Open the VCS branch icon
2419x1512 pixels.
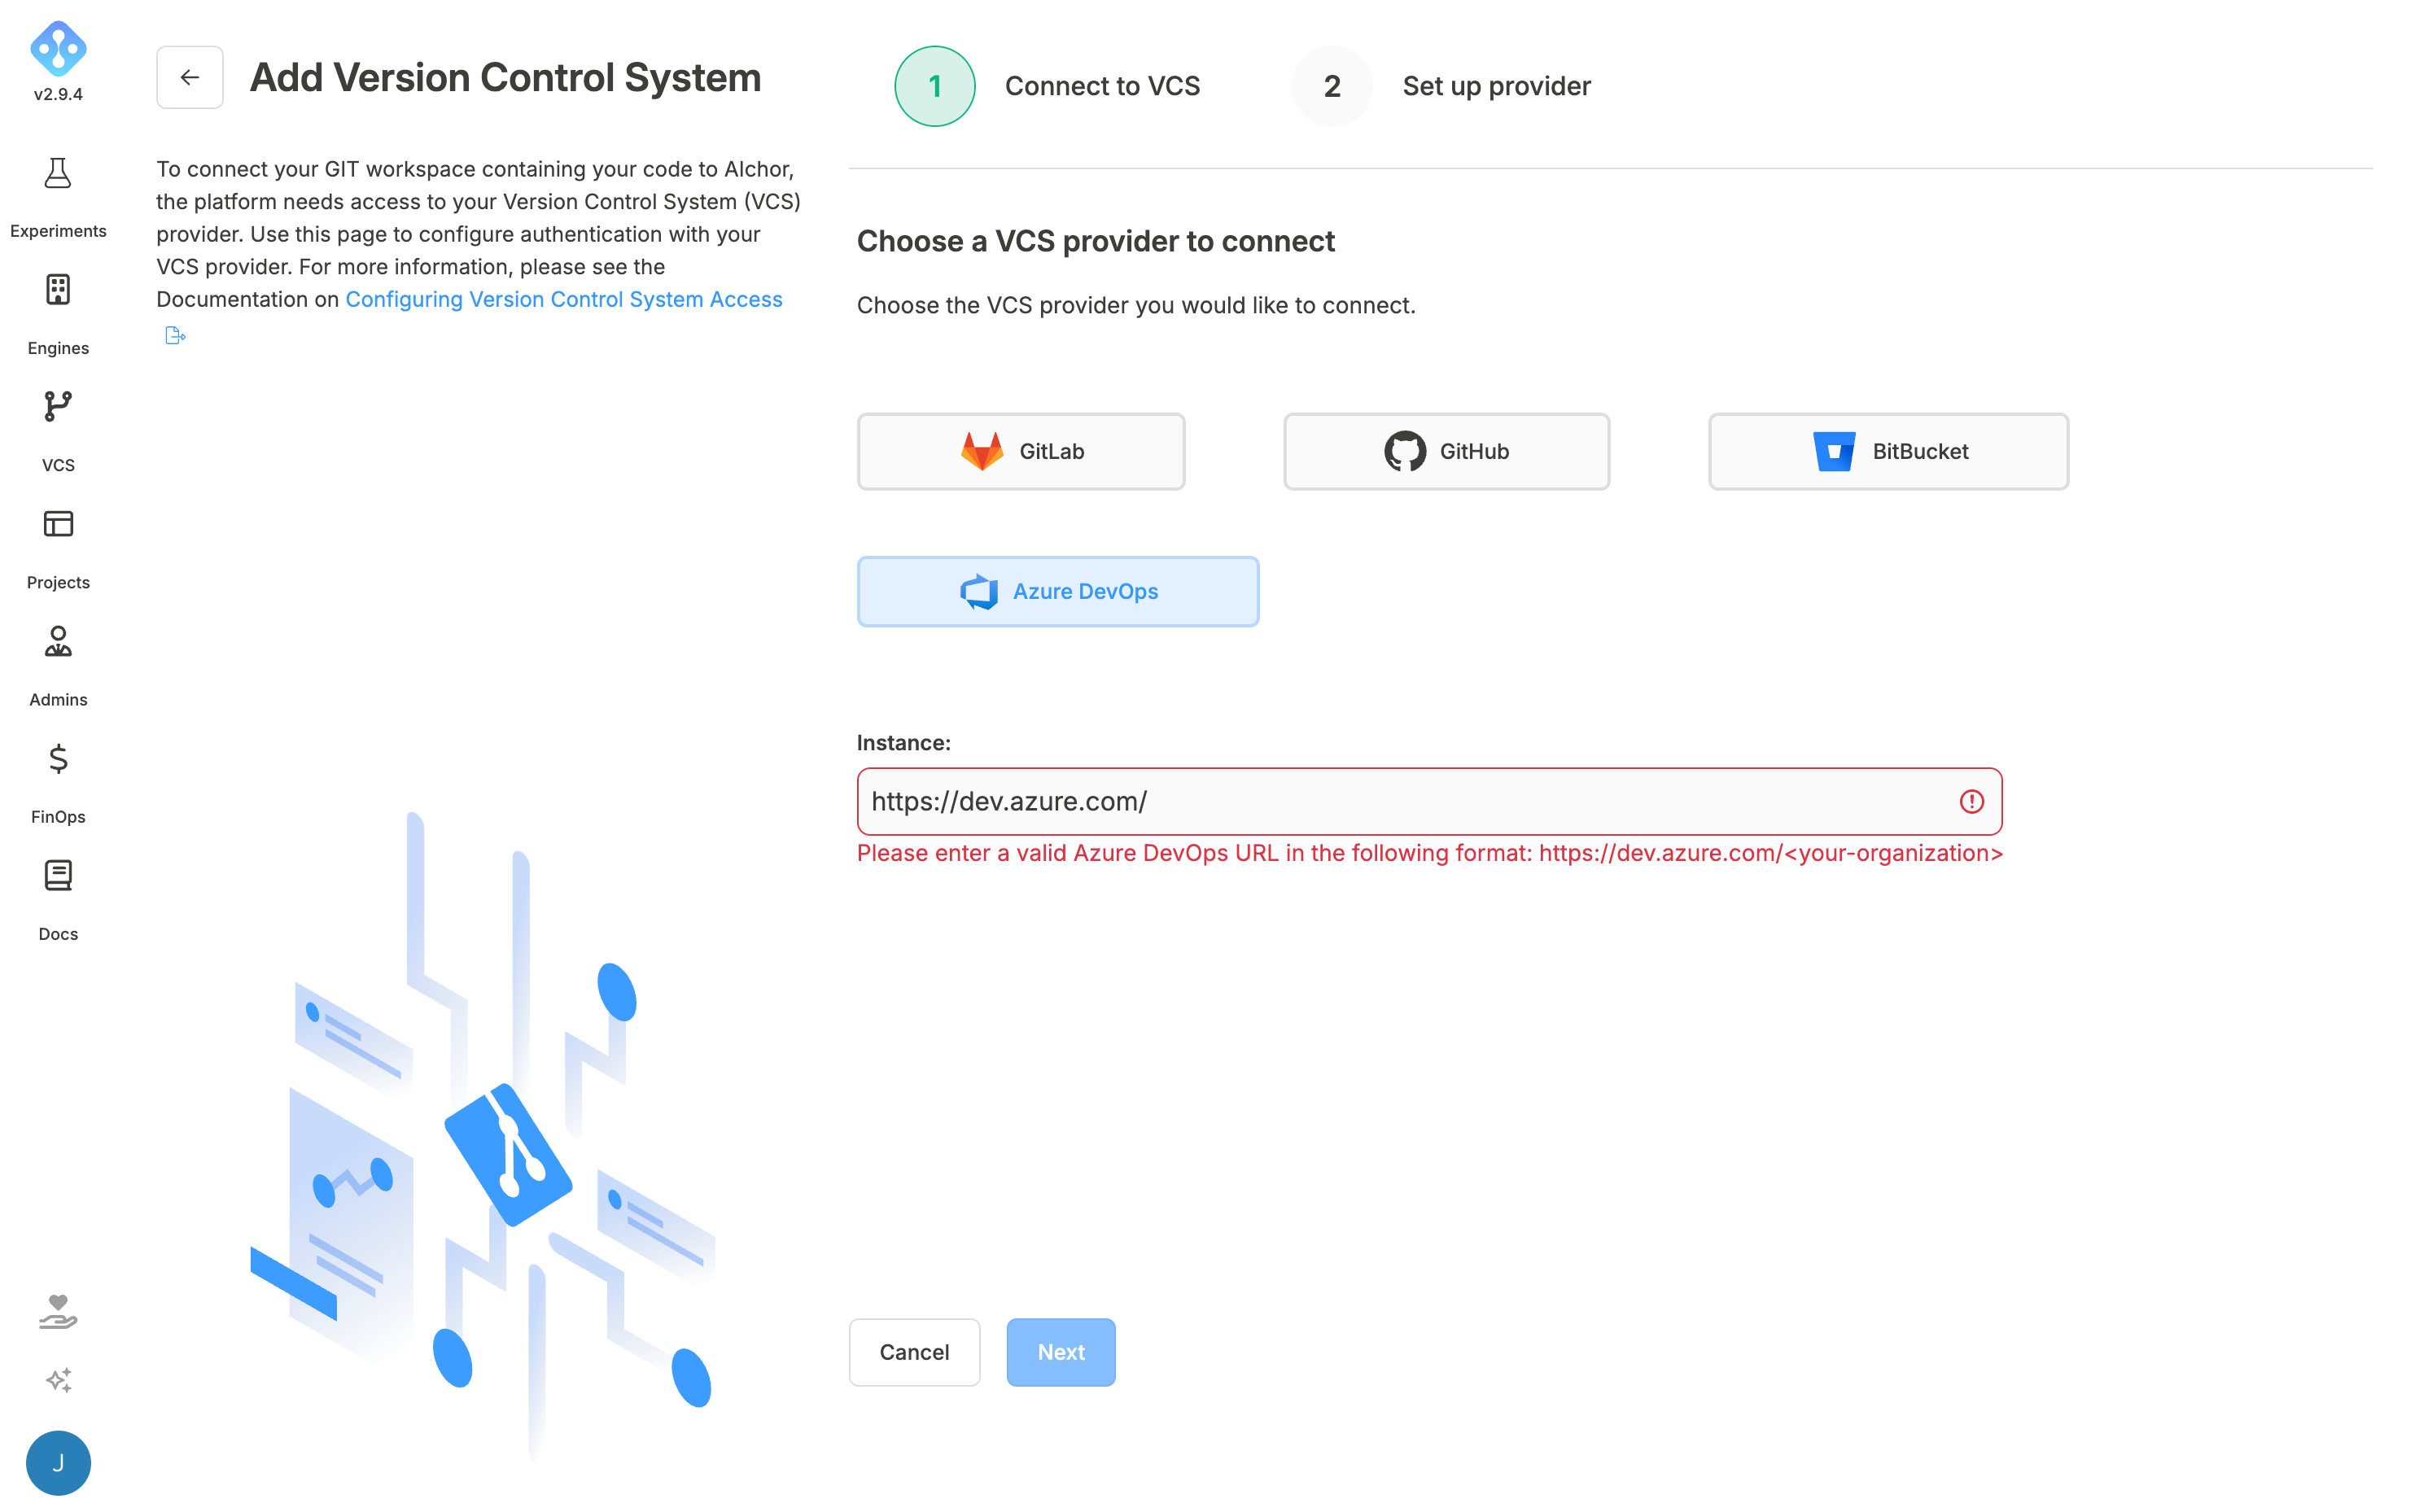58,407
